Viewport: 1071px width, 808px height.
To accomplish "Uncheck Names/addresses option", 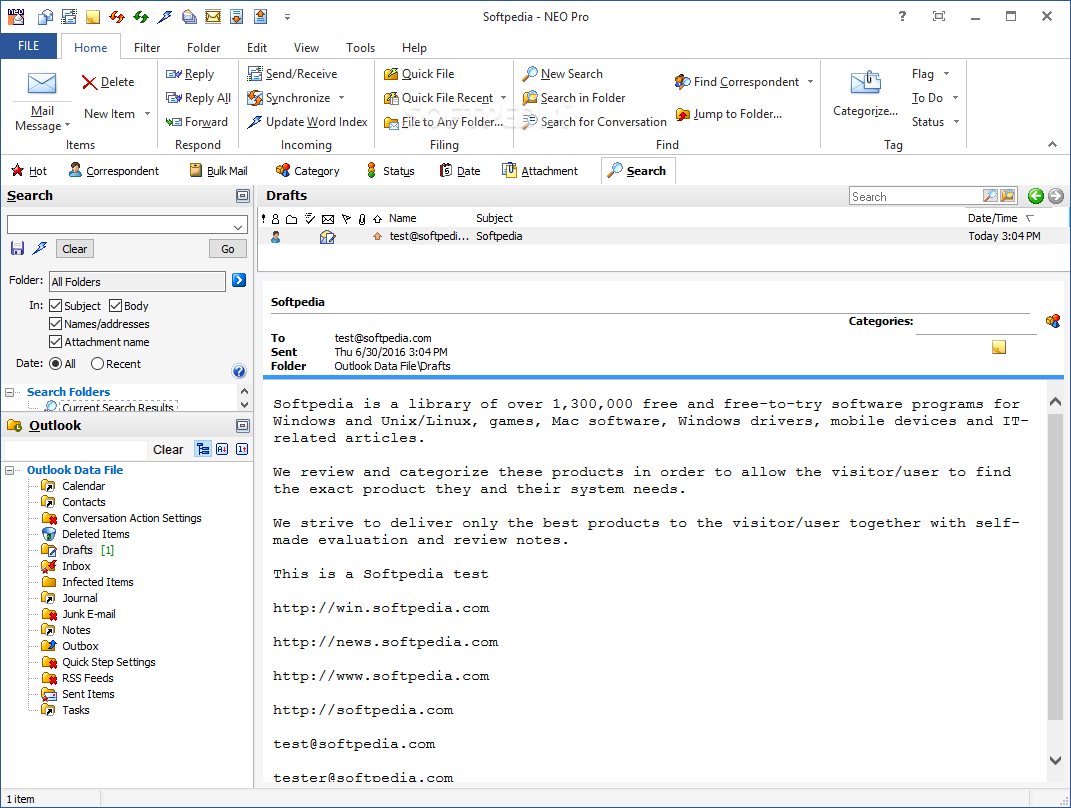I will (x=56, y=323).
